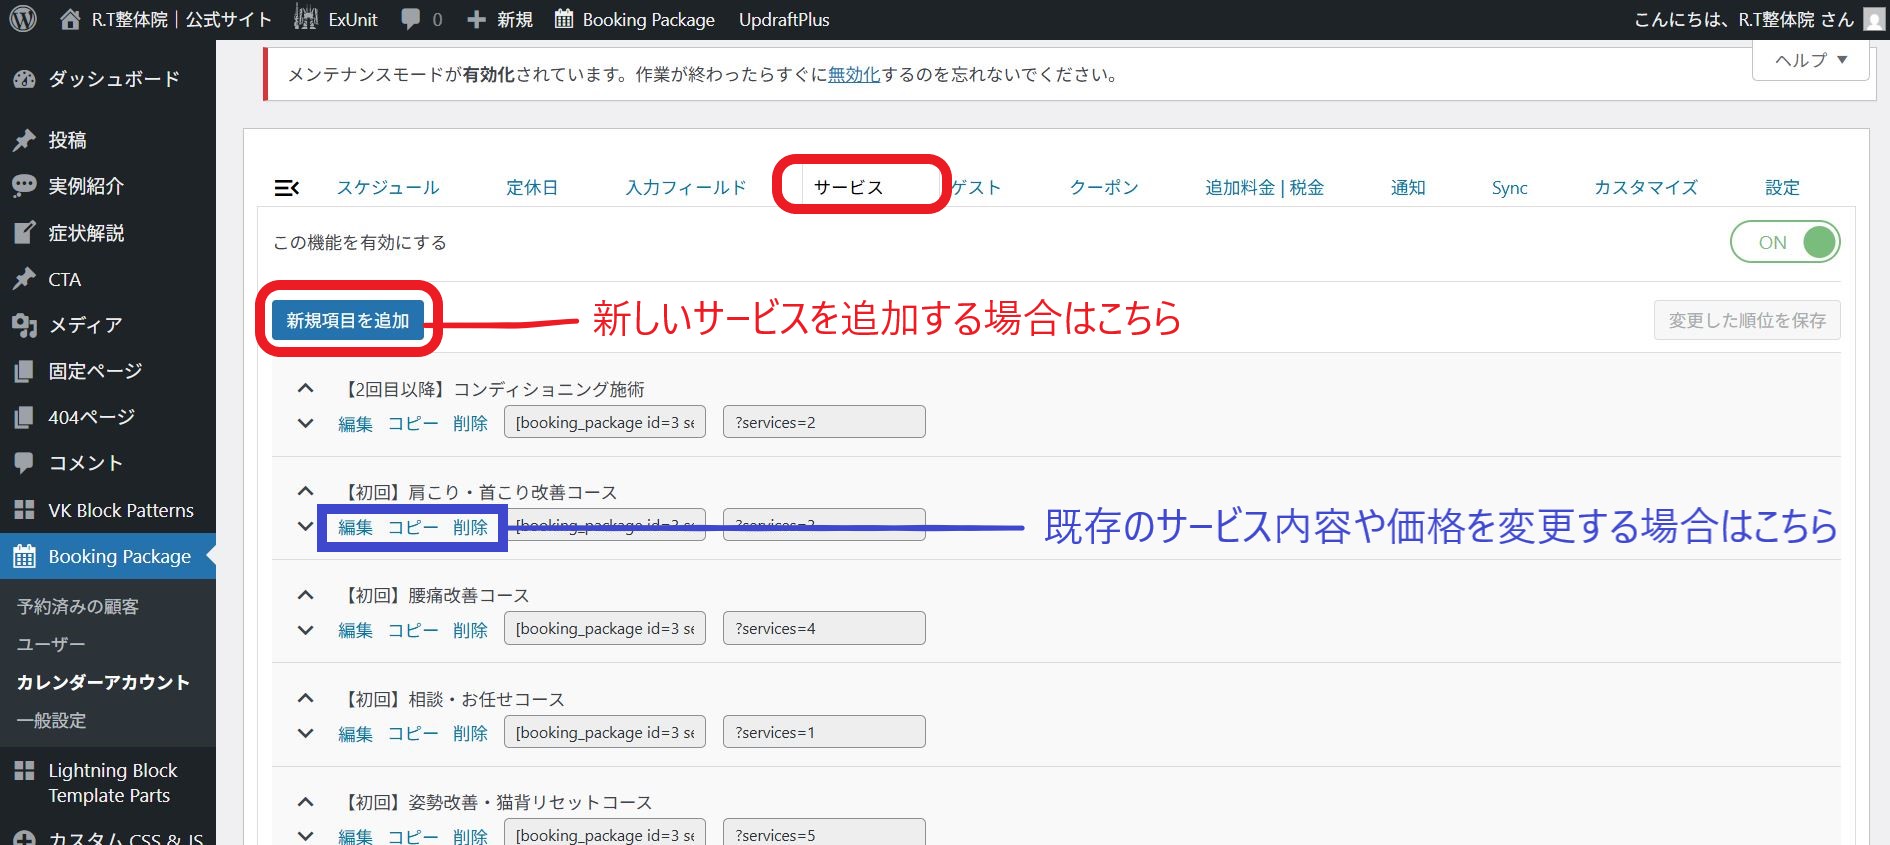The image size is (1890, 845).
Task: Click the hamburger menu collapse icon beside スケジュール
Action: 286,188
